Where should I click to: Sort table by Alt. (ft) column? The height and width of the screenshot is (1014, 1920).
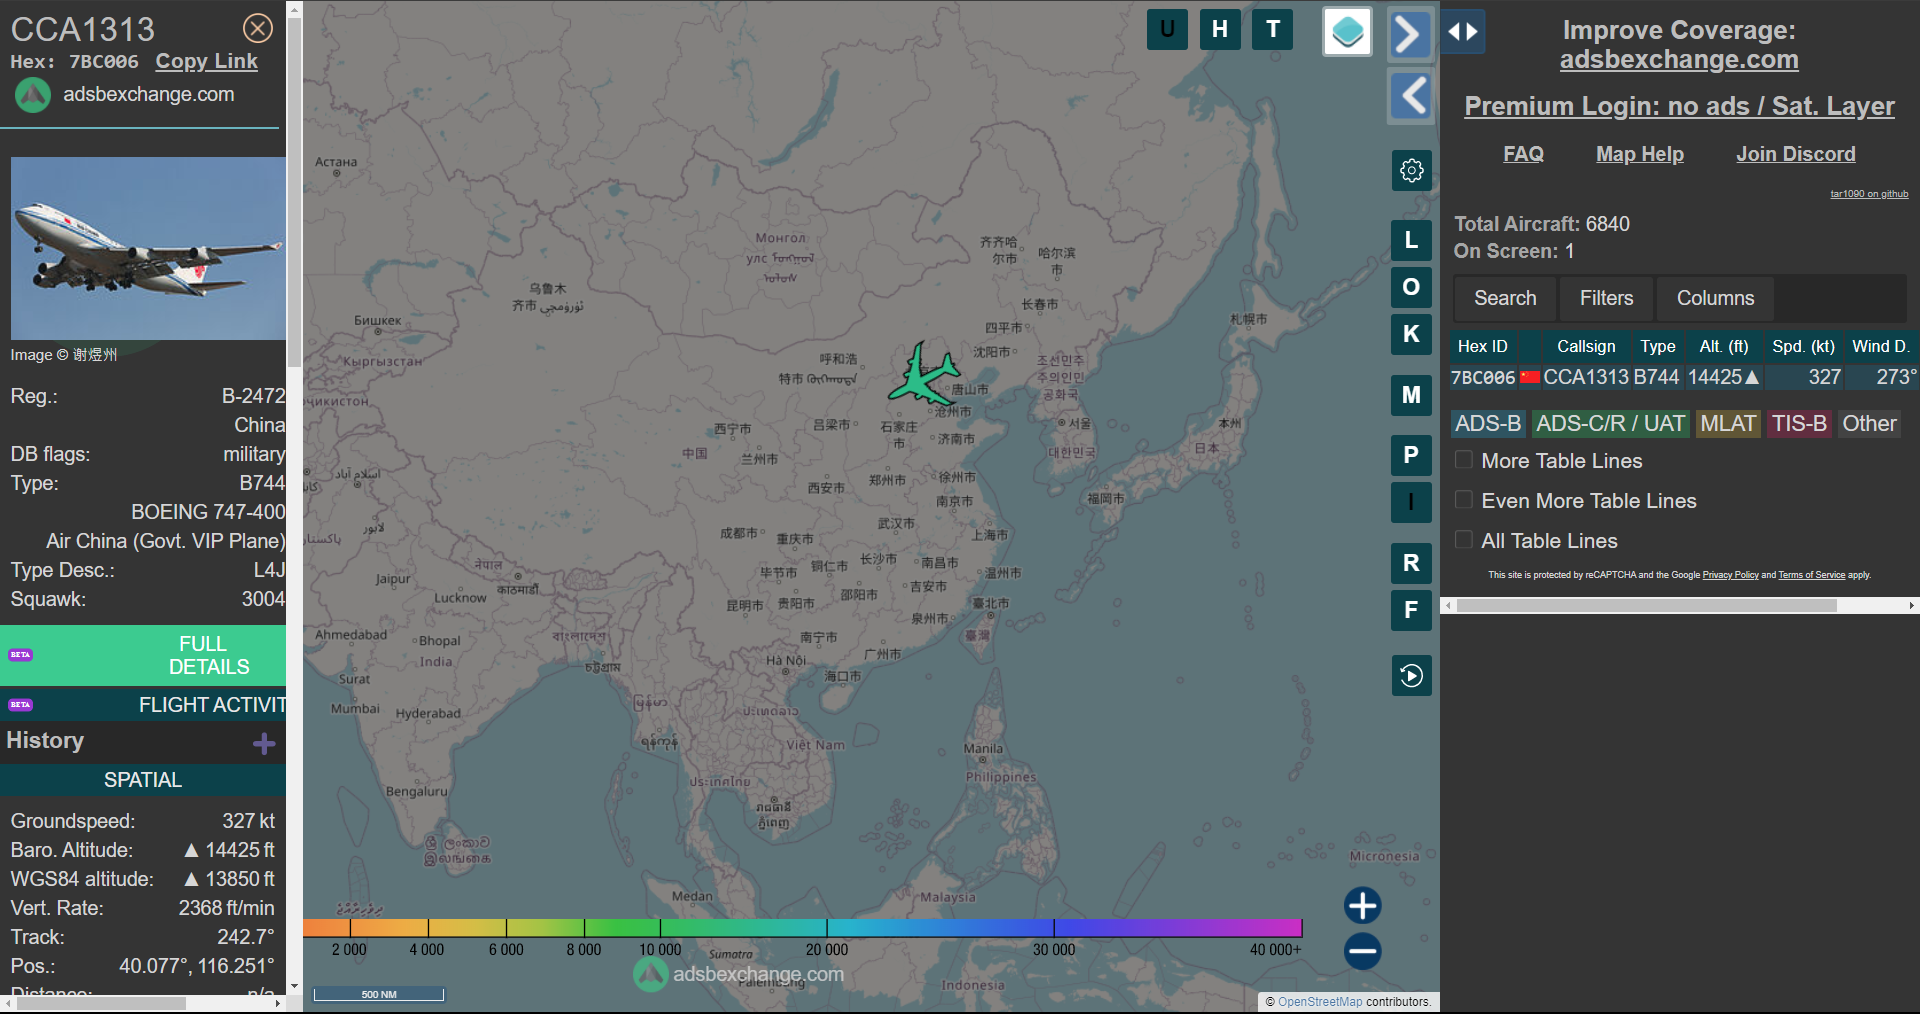tap(1724, 346)
